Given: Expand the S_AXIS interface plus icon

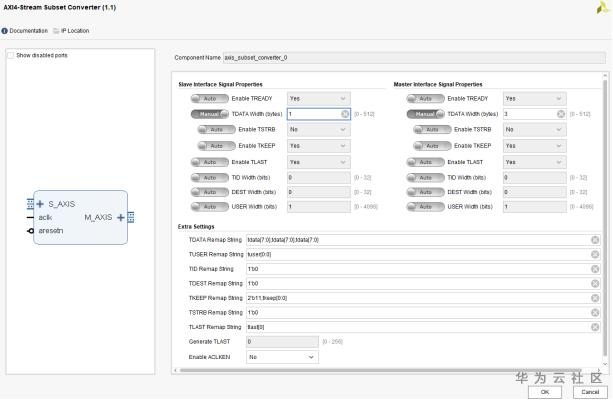Looking at the screenshot, I should pyautogui.click(x=40, y=203).
